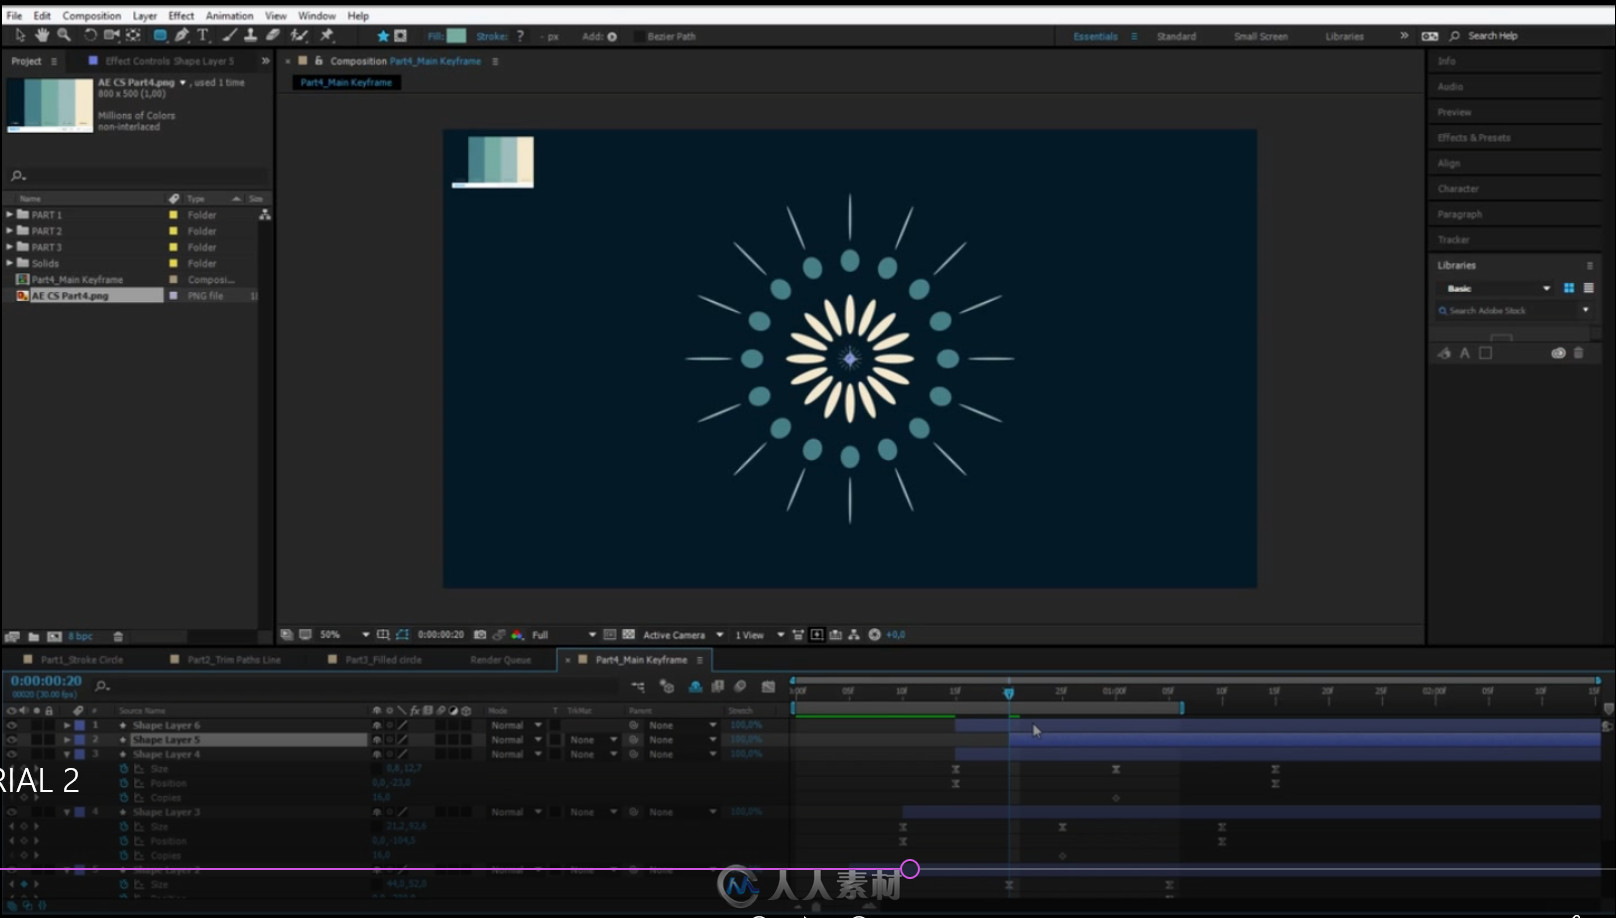Open the viewer resolution Full dropdown
Screen dimensions: 1616x918
tap(564, 635)
